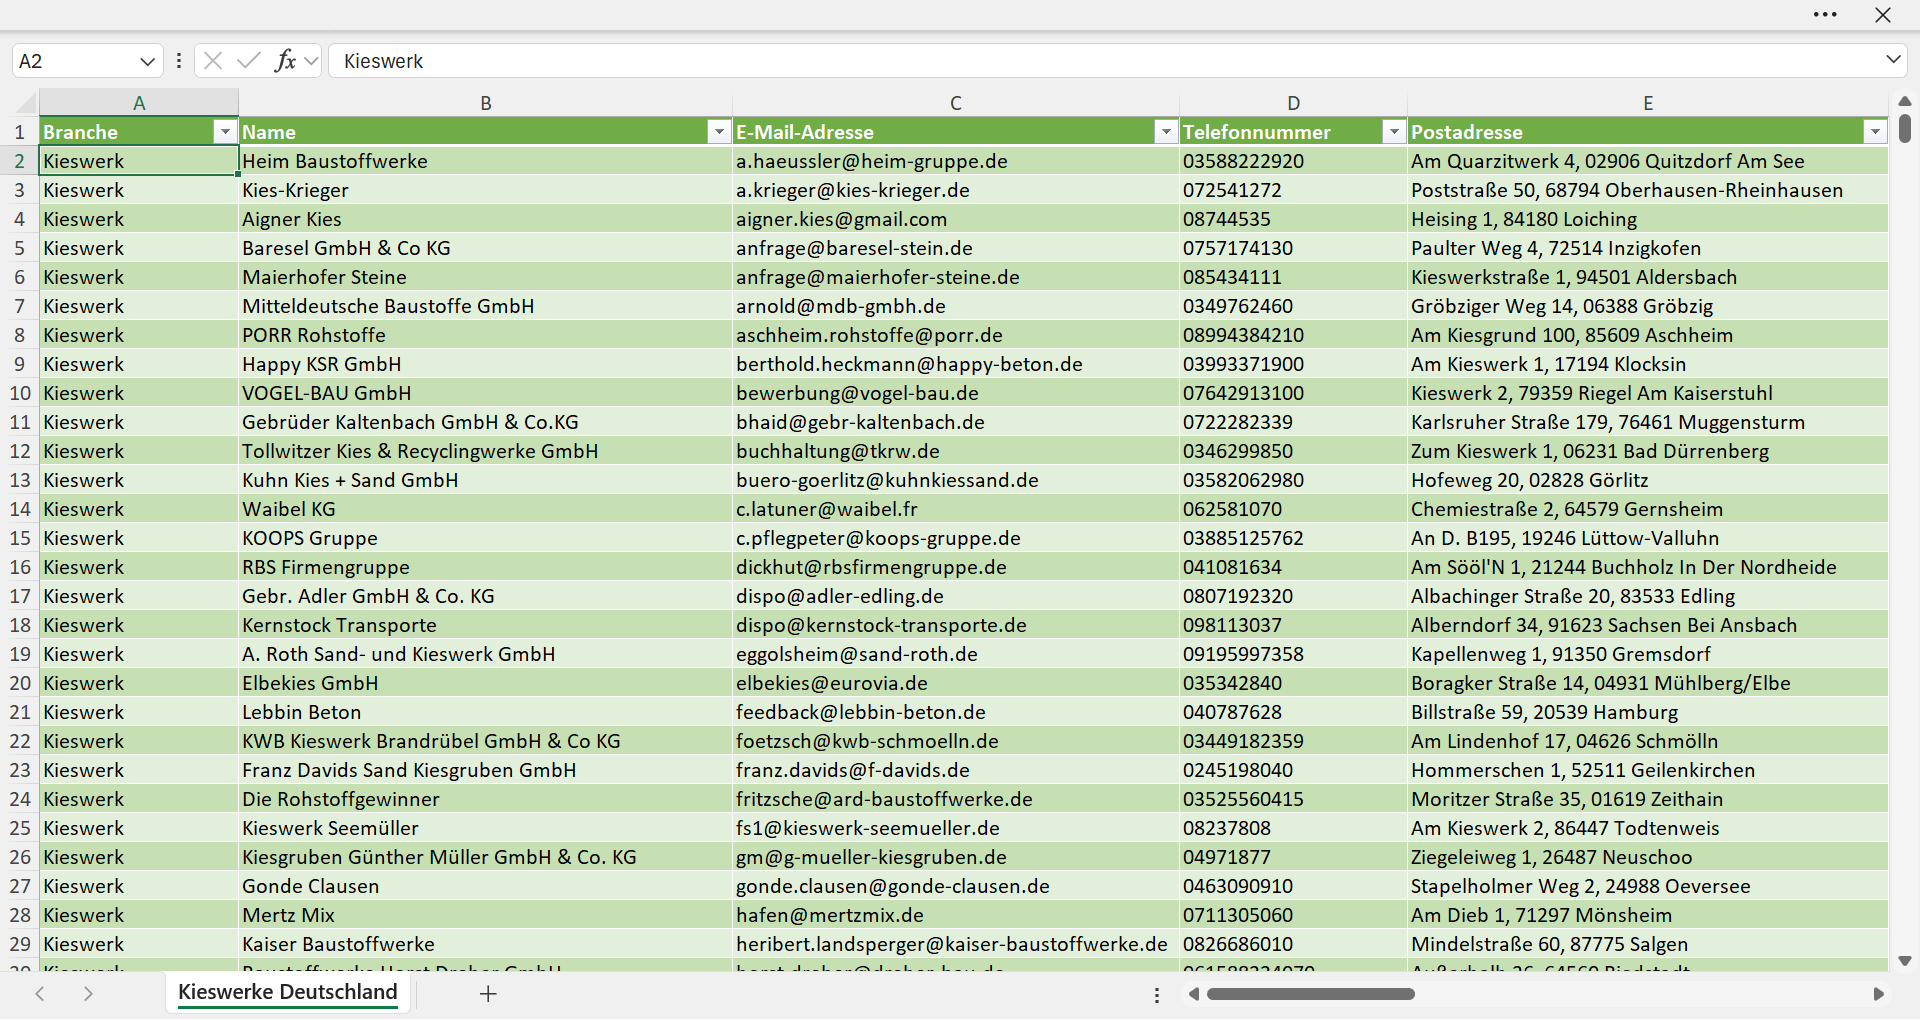1920x1020 pixels.
Task: Select cell Kernstock Transporte
Action: (x=486, y=625)
